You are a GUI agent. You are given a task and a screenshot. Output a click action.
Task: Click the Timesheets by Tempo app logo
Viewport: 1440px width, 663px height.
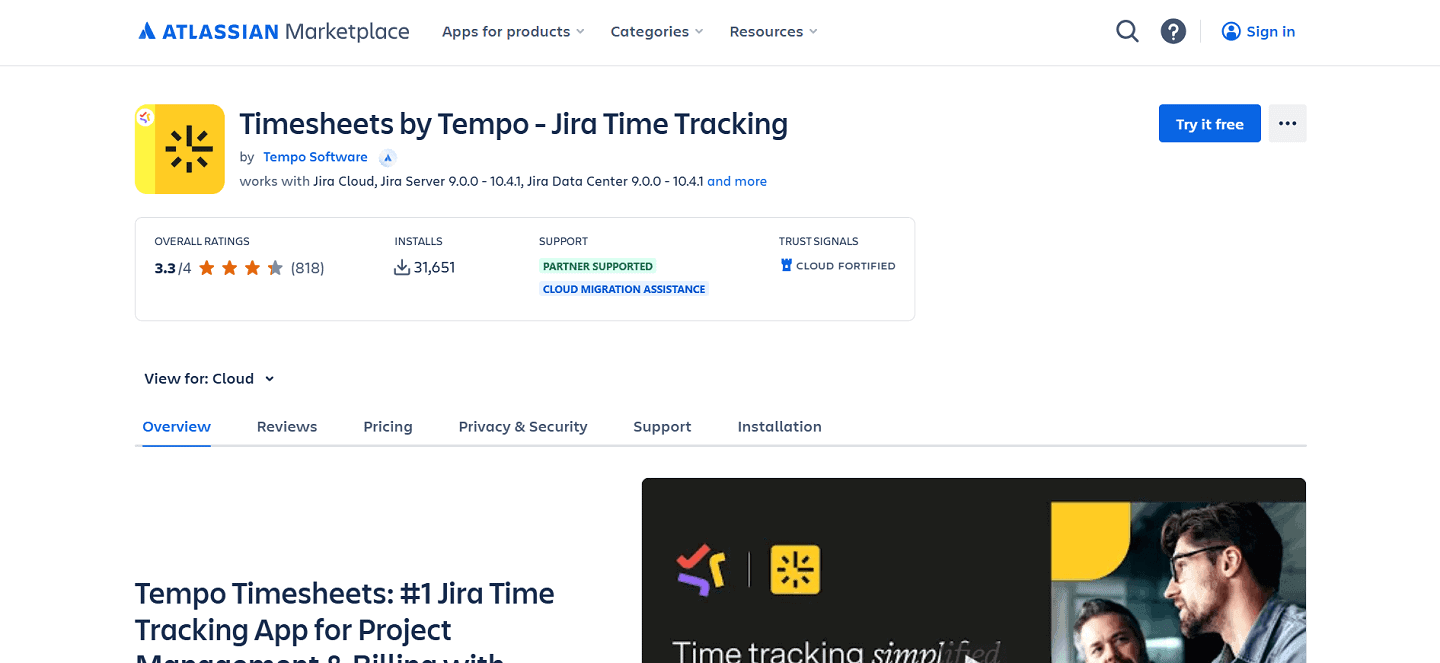(x=180, y=149)
